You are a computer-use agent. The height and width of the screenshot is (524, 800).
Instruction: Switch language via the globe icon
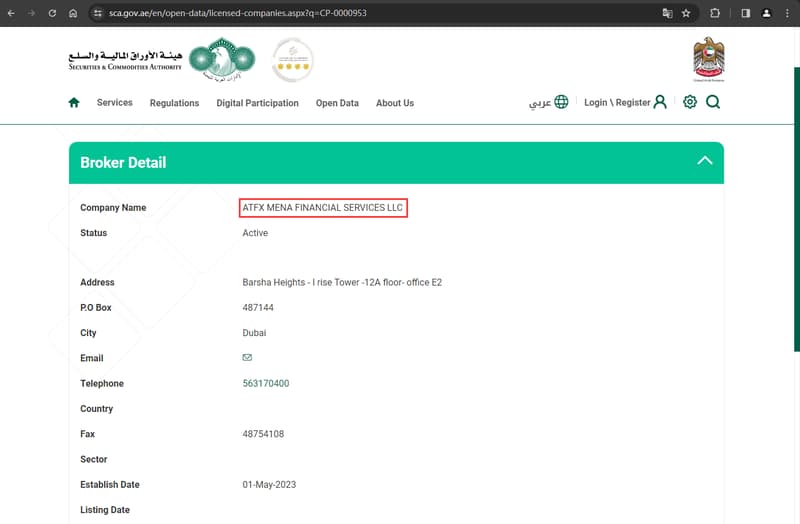point(561,102)
